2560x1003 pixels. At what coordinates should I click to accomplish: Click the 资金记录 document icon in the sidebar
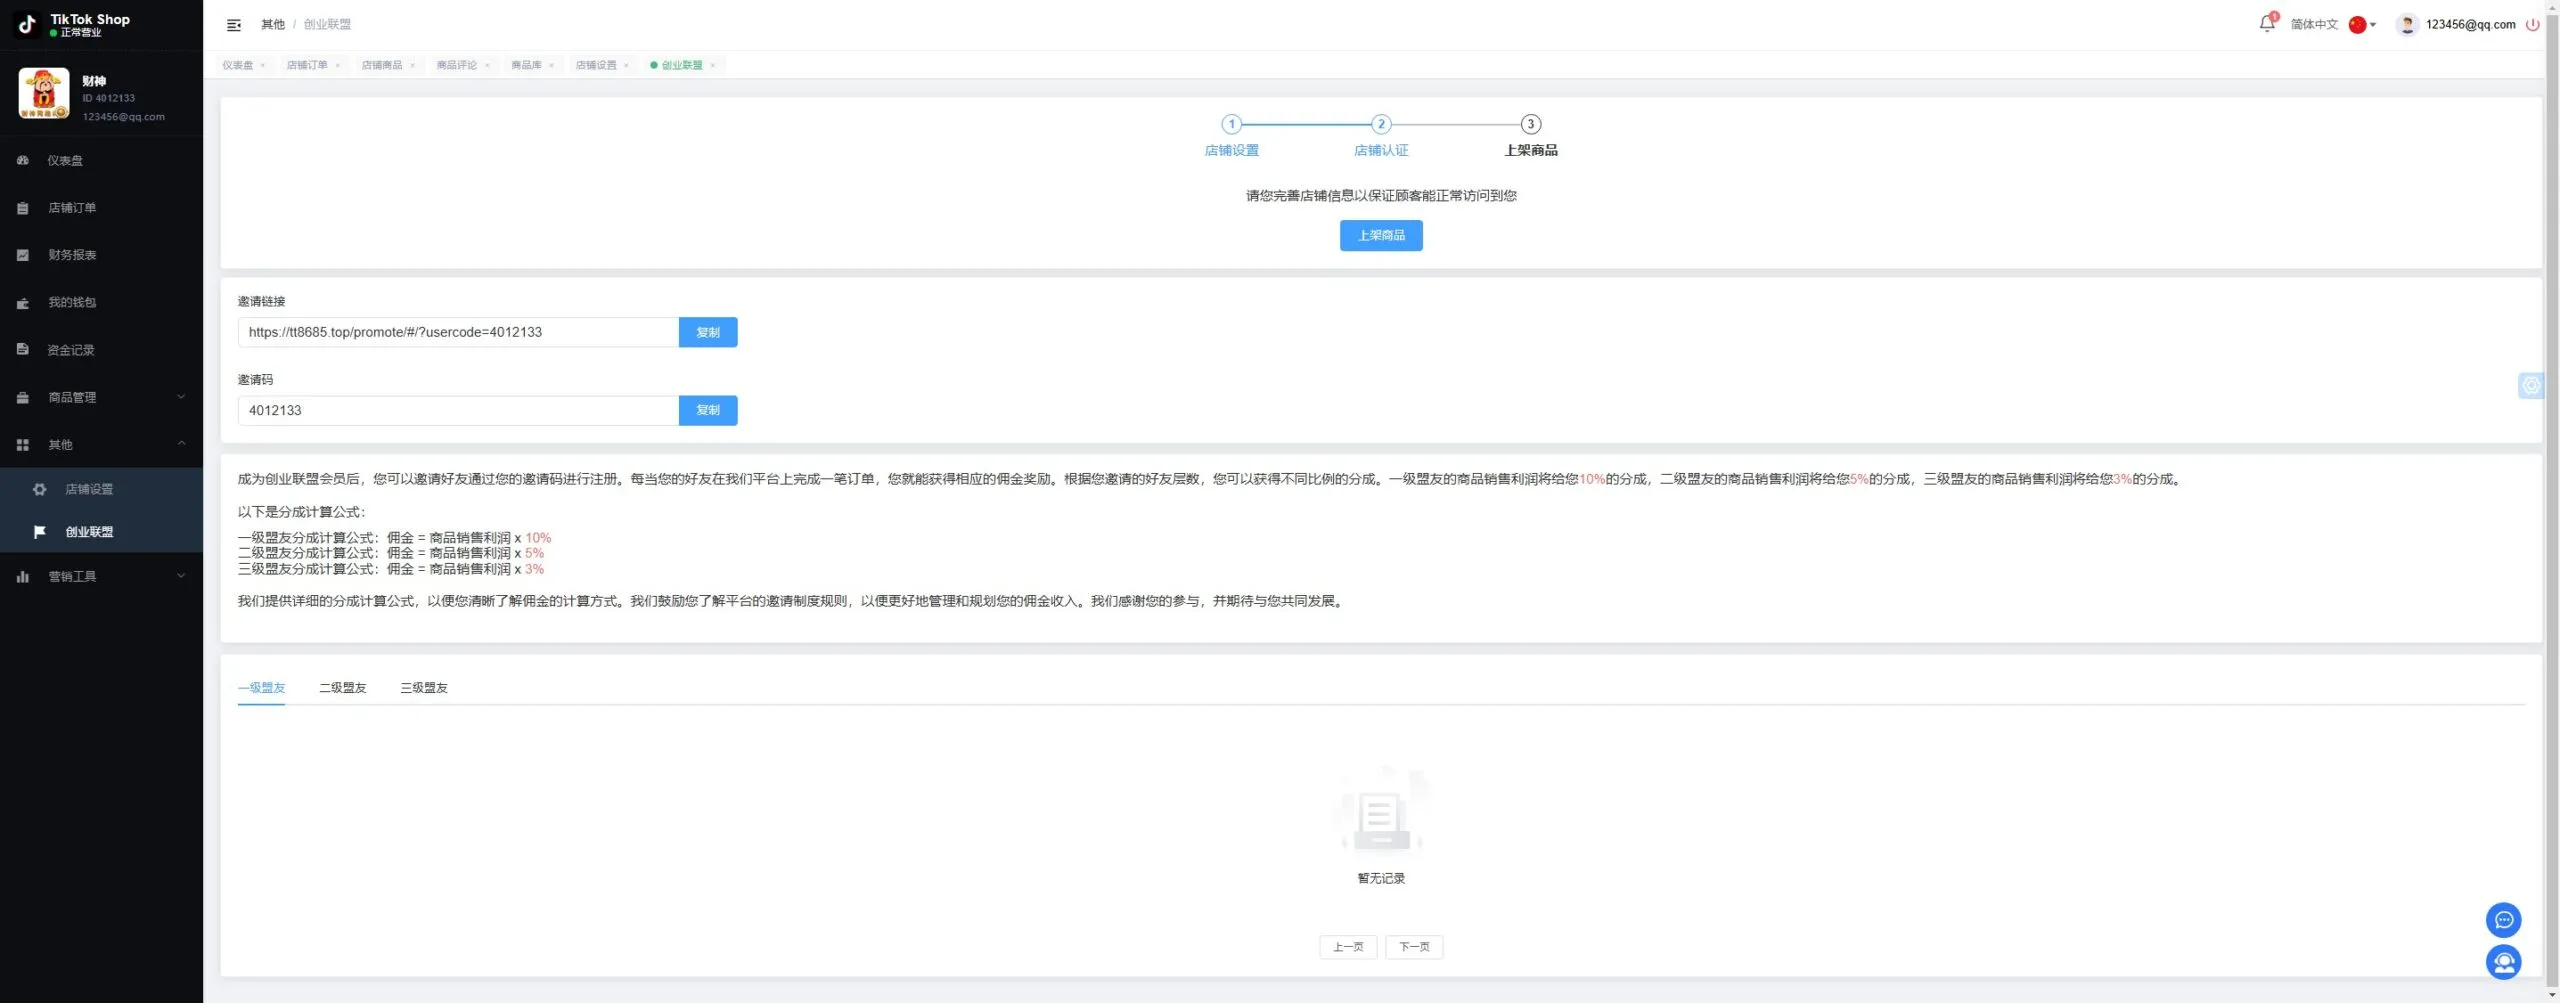pos(23,350)
